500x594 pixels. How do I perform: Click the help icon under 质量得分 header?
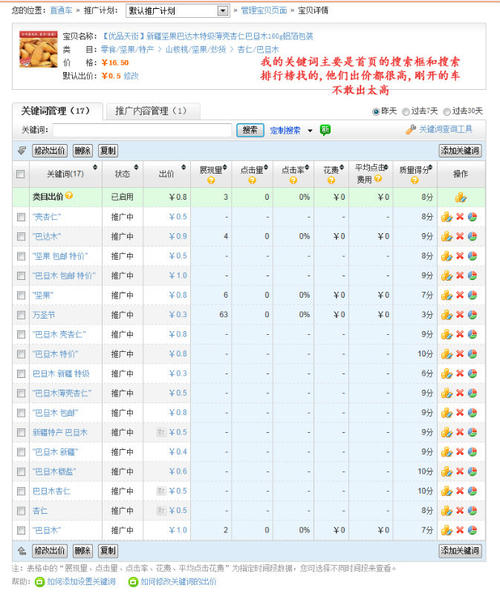pos(414,180)
